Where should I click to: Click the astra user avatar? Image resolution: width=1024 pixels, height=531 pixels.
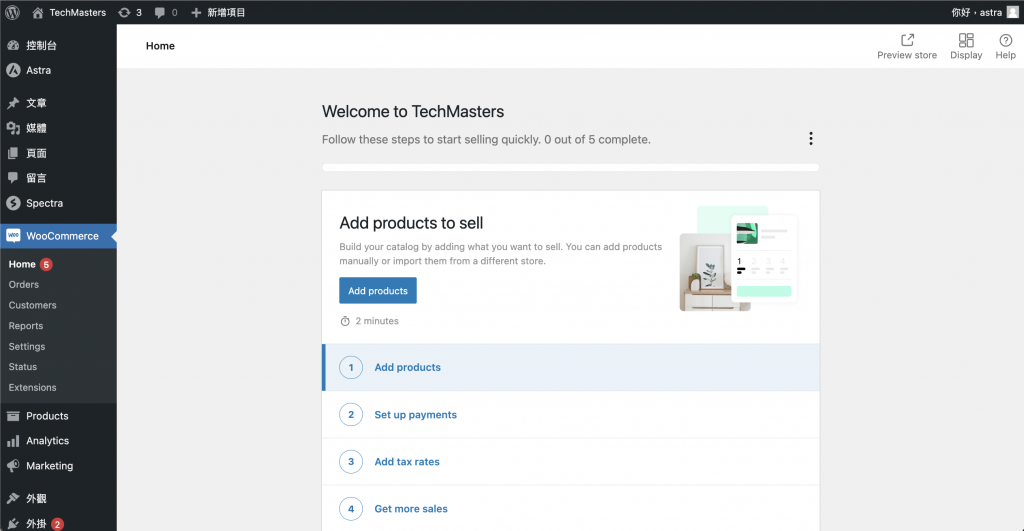pyautogui.click(x=1012, y=12)
